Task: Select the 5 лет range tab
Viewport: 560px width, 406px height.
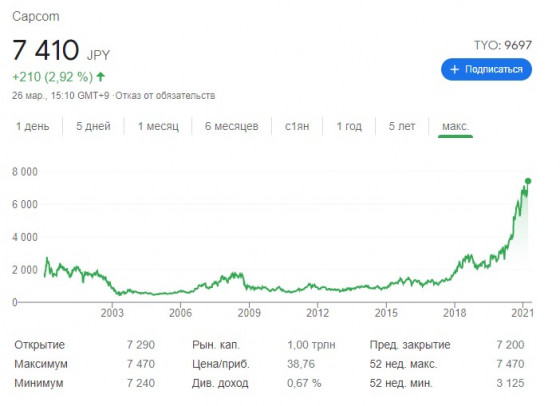Action: [x=402, y=126]
